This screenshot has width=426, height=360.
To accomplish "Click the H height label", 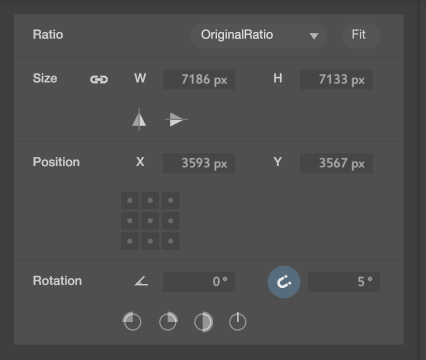I will point(278,78).
